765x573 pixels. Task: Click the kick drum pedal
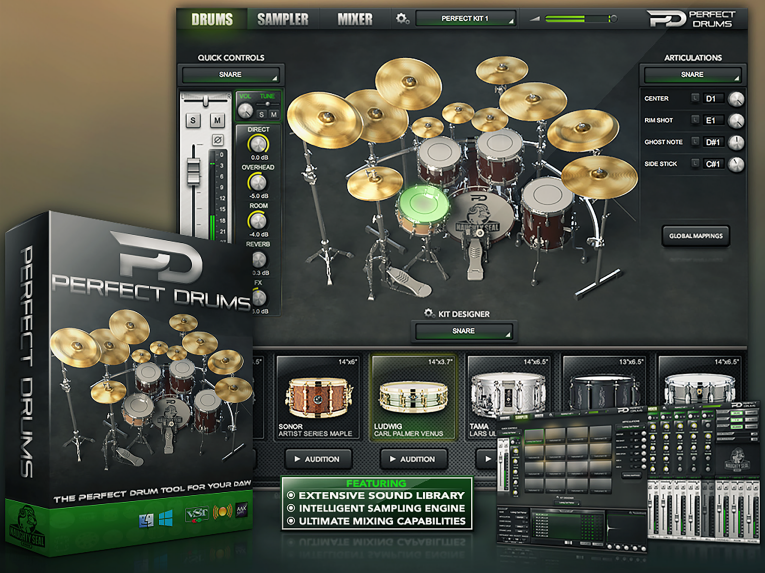pyautogui.click(x=474, y=256)
